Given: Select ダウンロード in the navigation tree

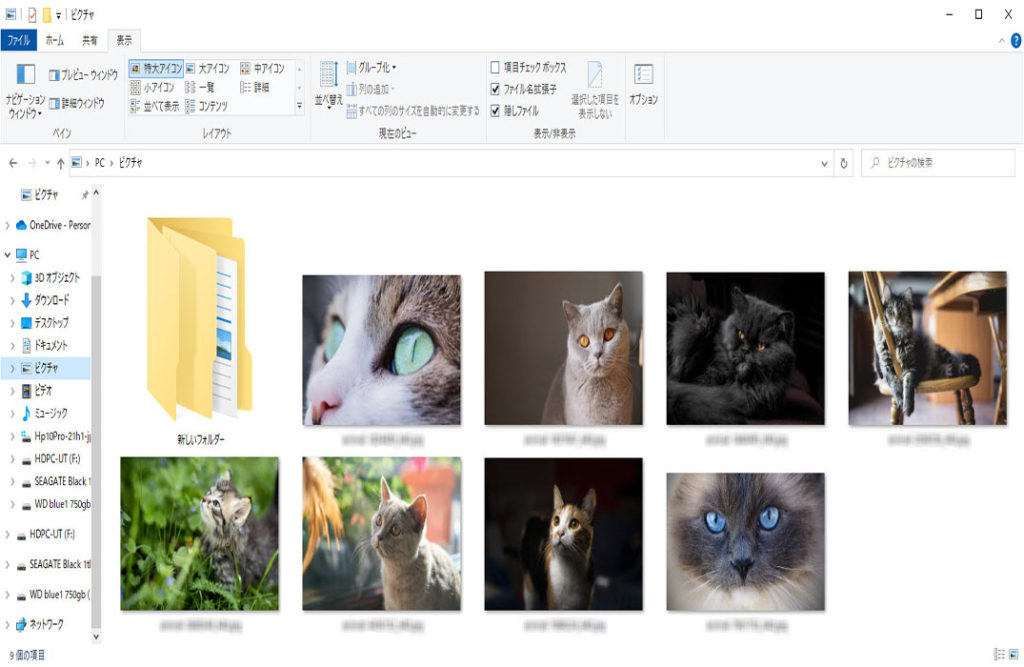Looking at the screenshot, I should pyautogui.click(x=51, y=300).
